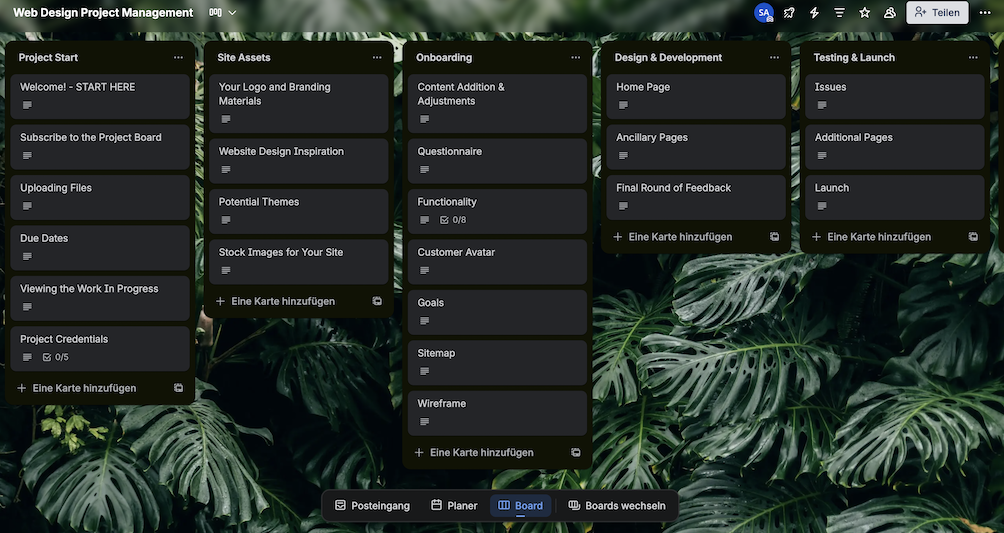This screenshot has height=533, width=1004.
Task: Open the Viewing the Work In Progress card
Action: 100,299
